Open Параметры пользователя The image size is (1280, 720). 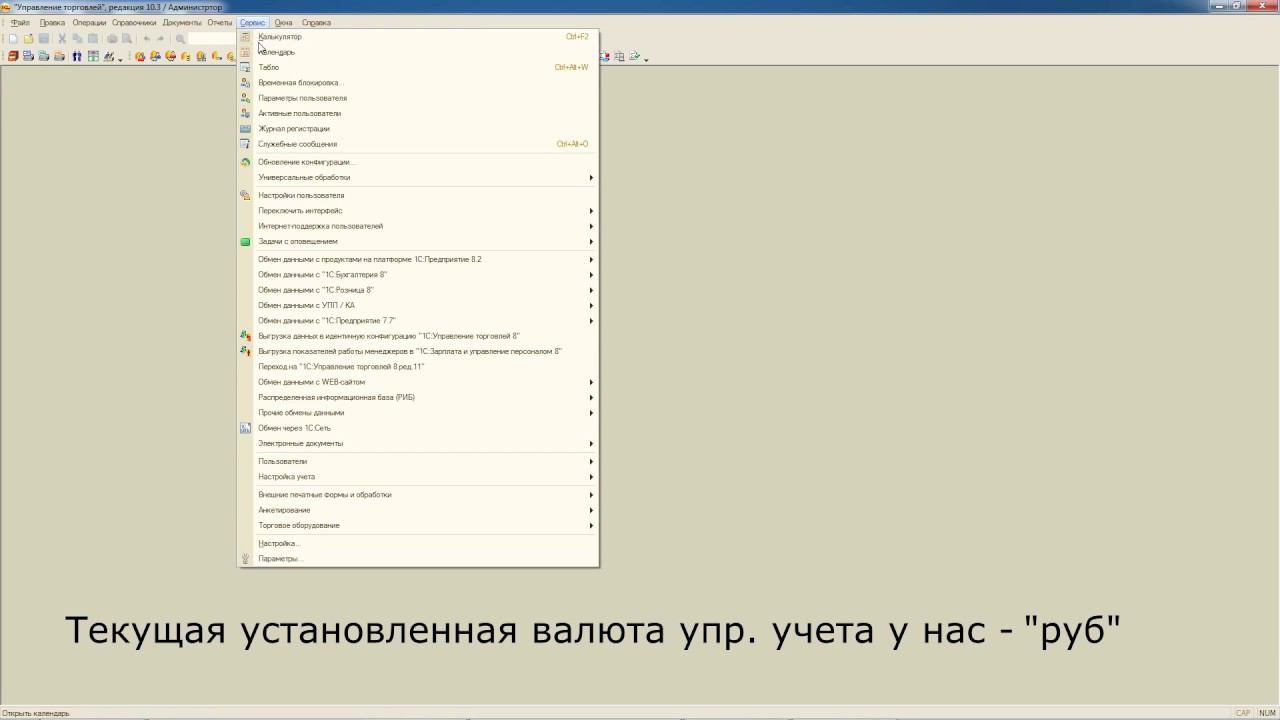[418, 98]
